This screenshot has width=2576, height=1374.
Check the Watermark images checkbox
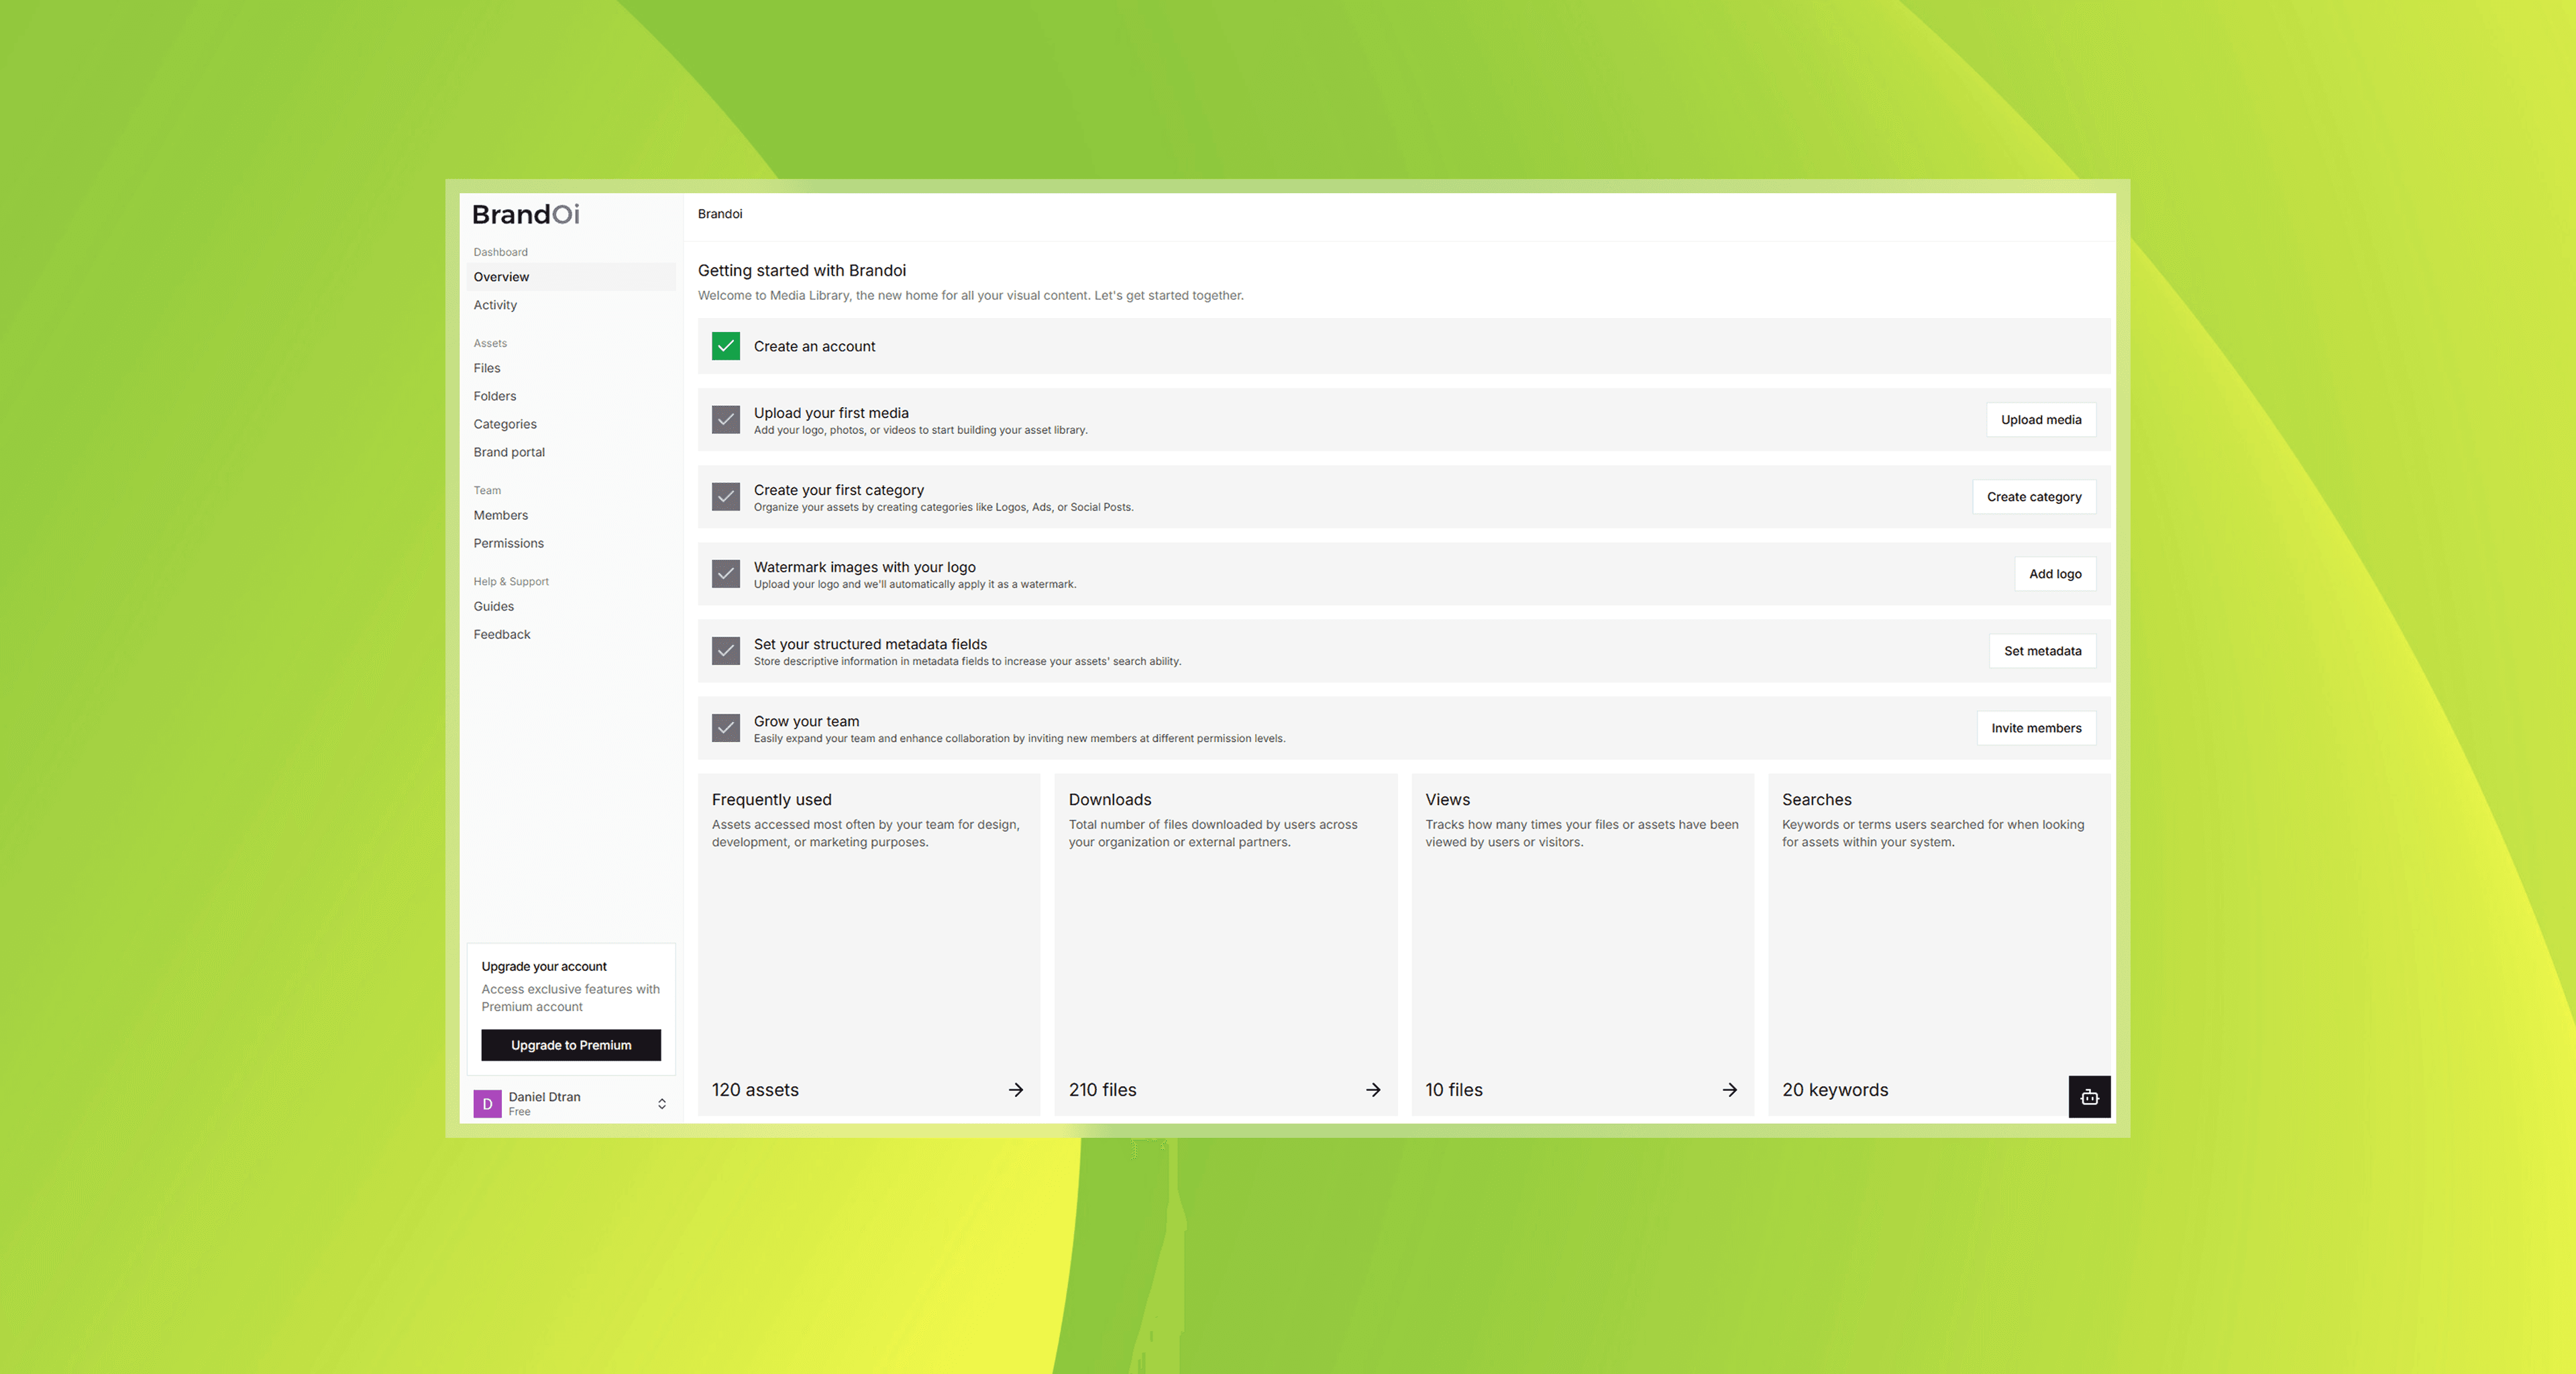pos(725,574)
